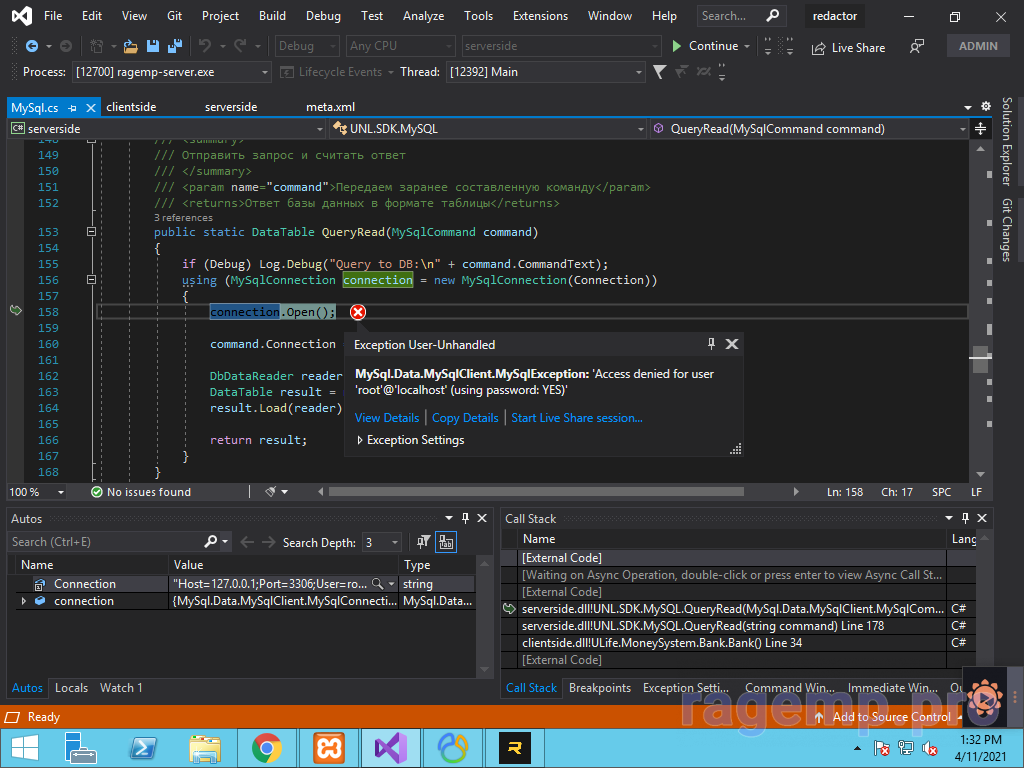Toggle pin on the MySql.cs tab
1024x768 pixels.
click(72, 108)
